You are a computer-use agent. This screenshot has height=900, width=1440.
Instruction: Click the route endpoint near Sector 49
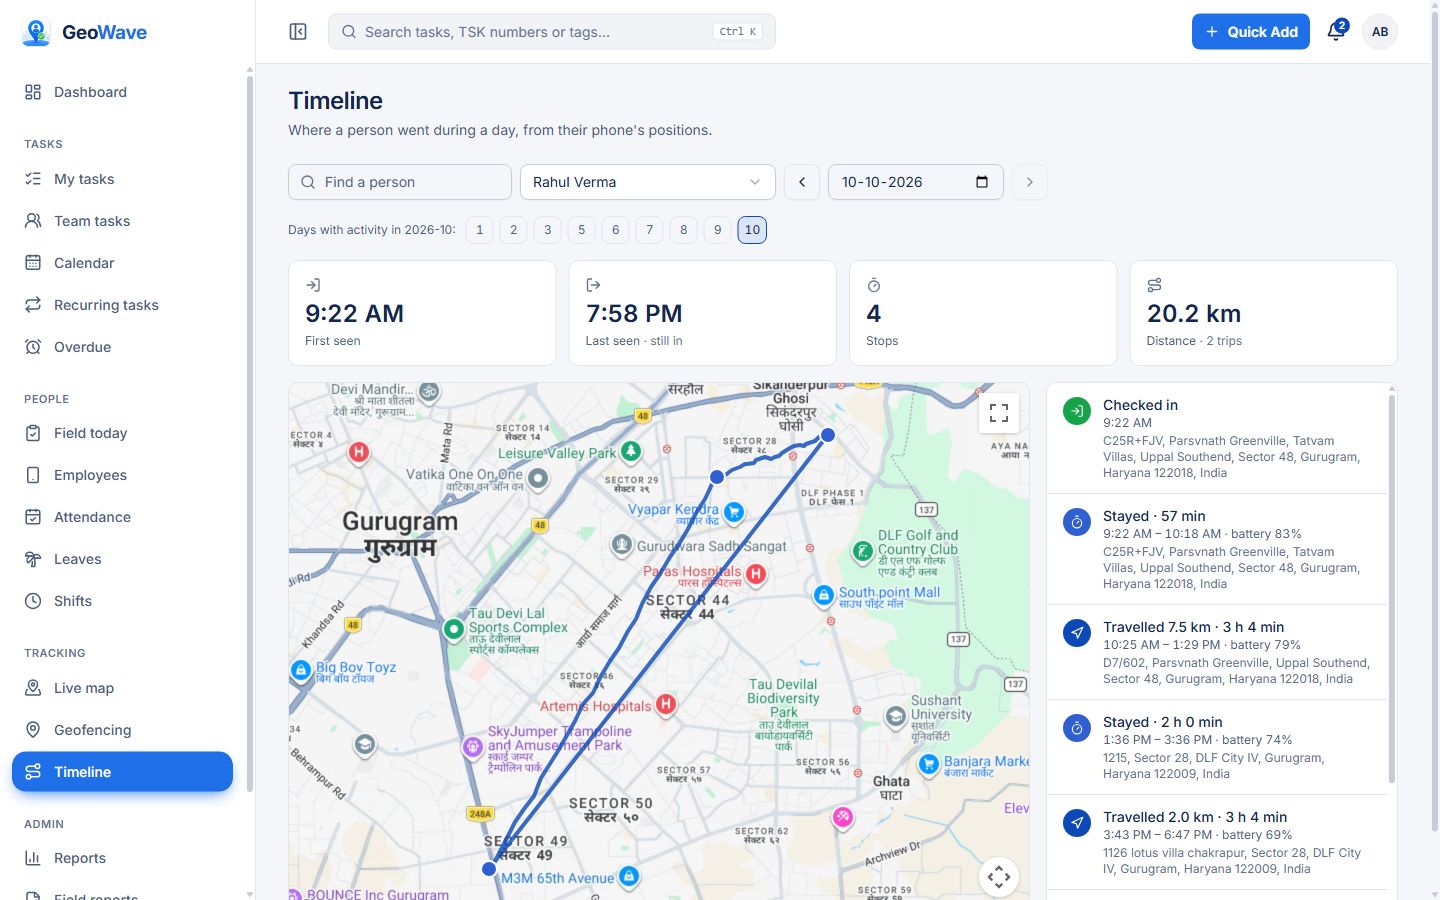tap(489, 869)
